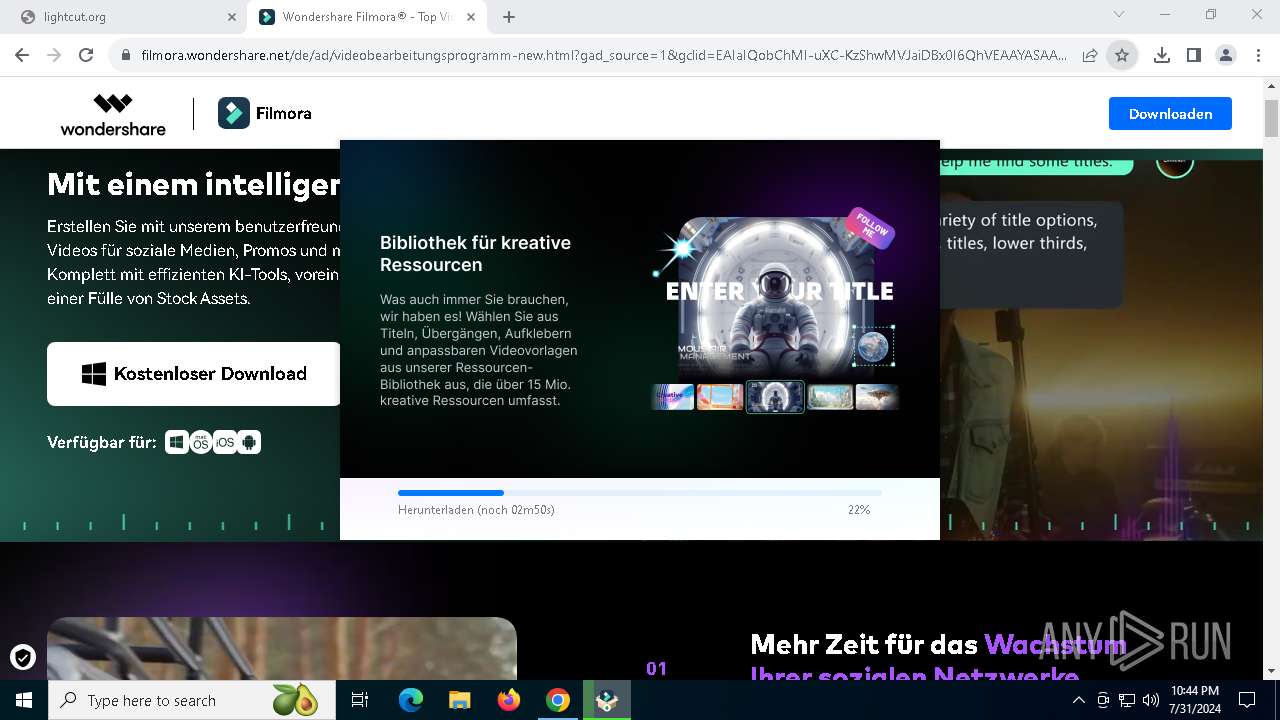Launch Microsoft Edge from taskbar
Viewport: 1280px width, 720px height.
(x=411, y=700)
